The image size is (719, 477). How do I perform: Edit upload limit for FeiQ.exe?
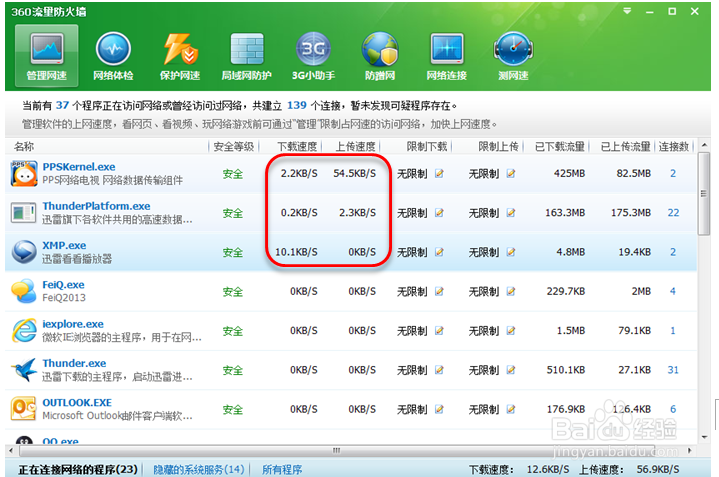(x=511, y=291)
